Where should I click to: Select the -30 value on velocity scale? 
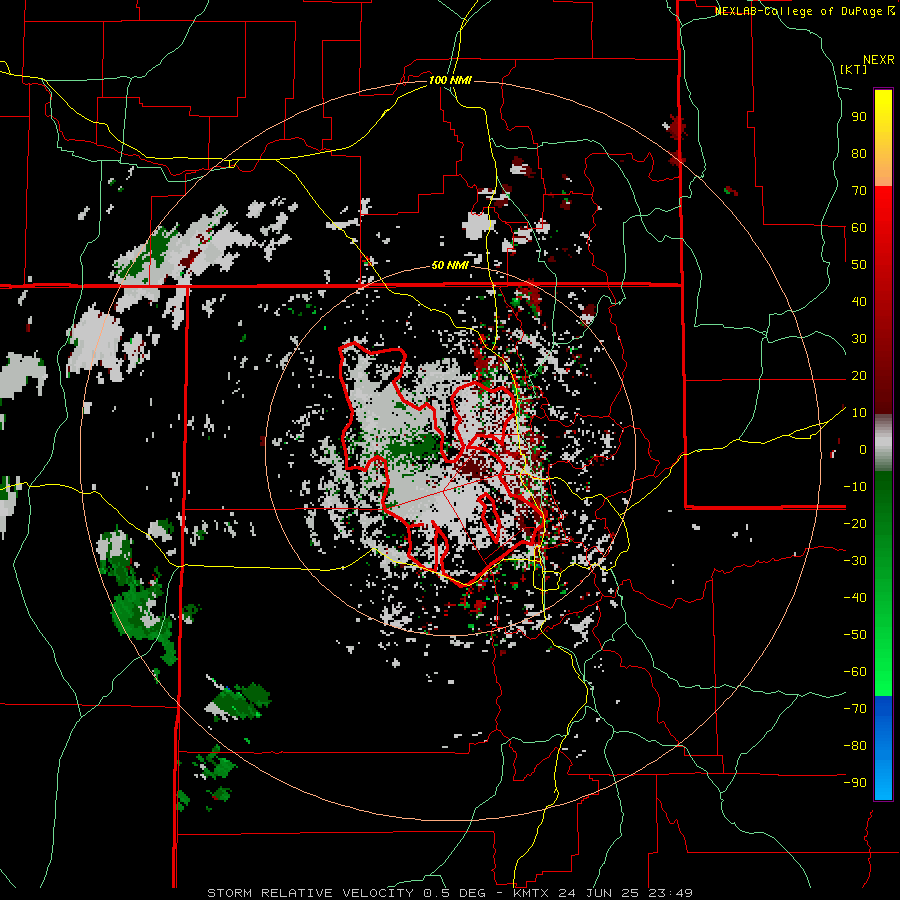point(855,561)
